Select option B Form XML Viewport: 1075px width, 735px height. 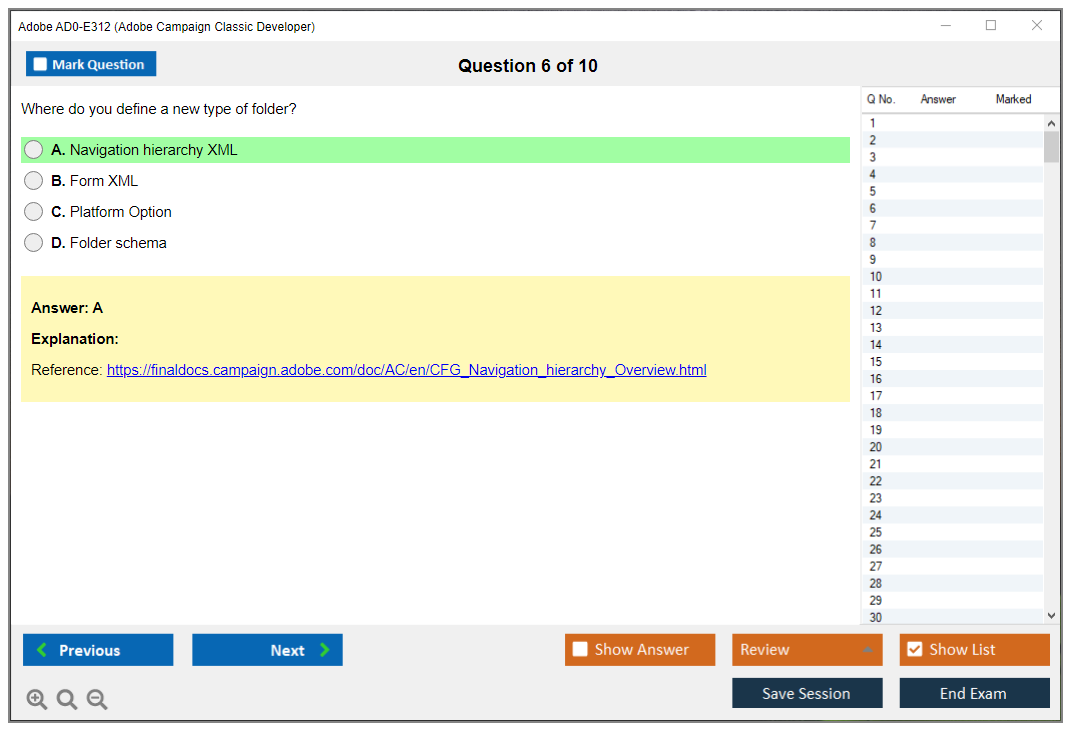click(34, 181)
